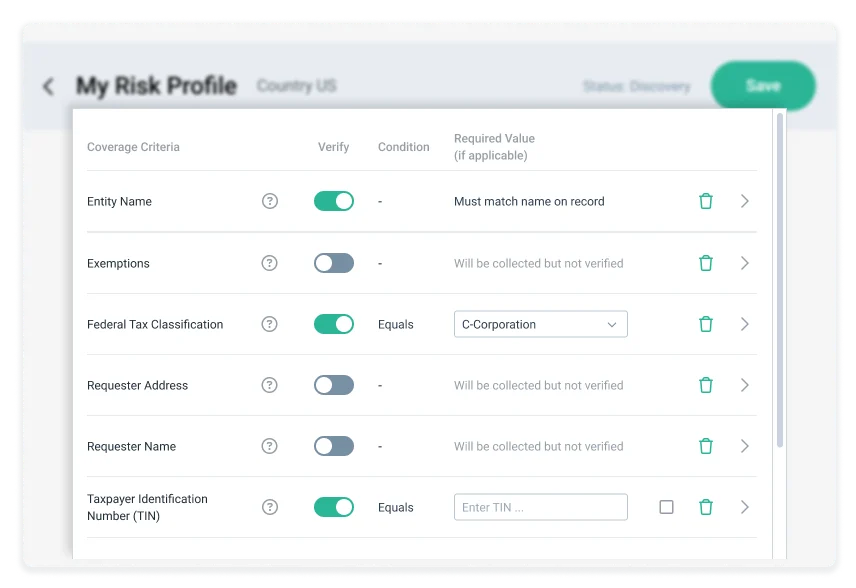Viewport: 856px width, 588px height.
Task: Click Equals condition in TIN row
Action: (396, 507)
